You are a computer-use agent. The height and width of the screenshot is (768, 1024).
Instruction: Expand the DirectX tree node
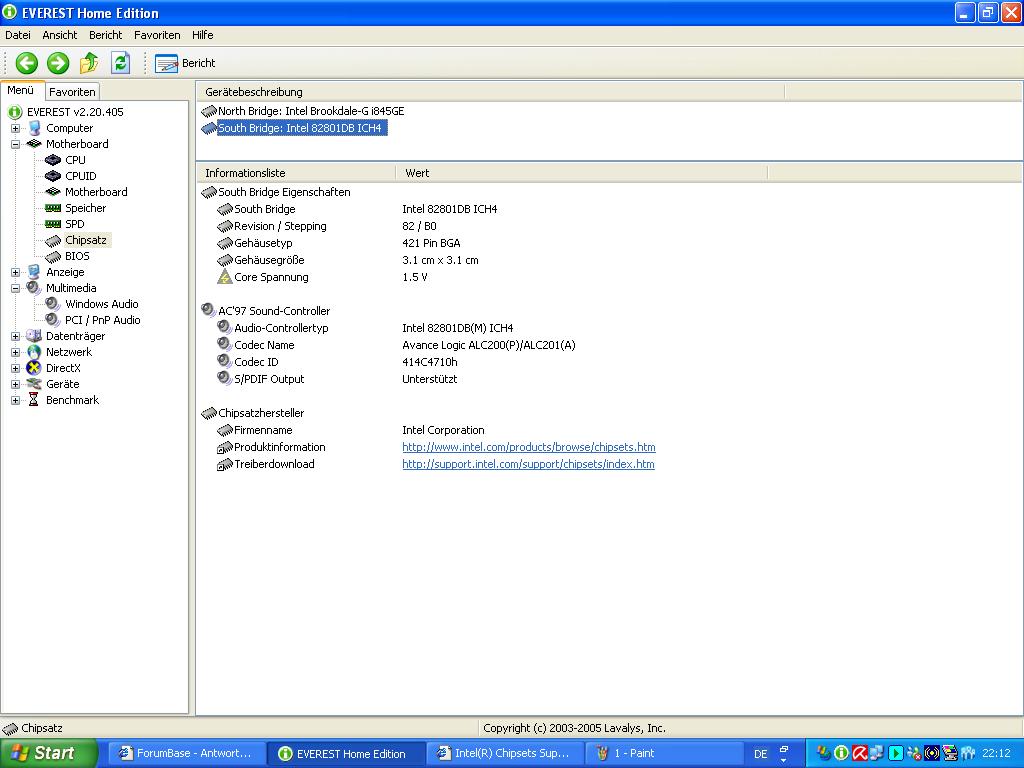[x=15, y=368]
